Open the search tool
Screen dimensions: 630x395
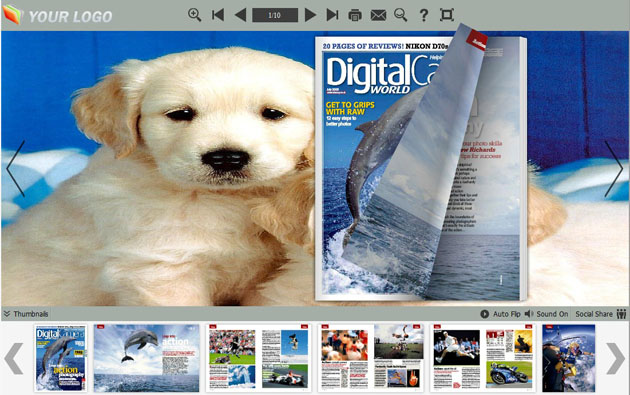401,15
